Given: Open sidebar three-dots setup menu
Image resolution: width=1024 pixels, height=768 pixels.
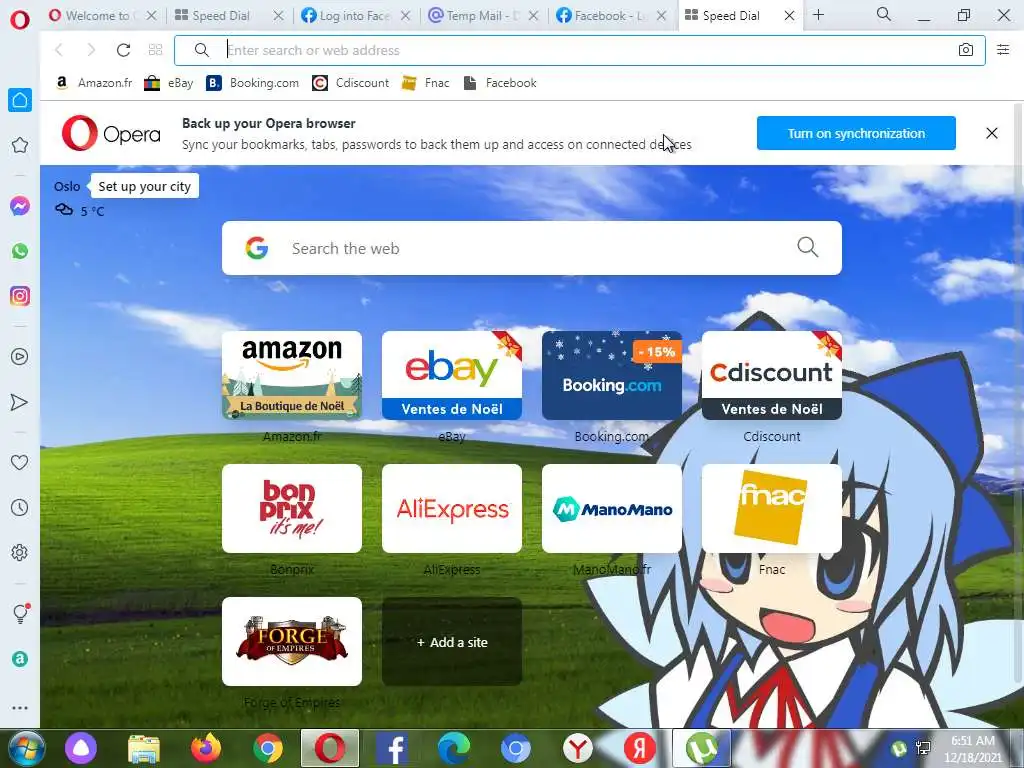Looking at the screenshot, I should click(20, 708).
